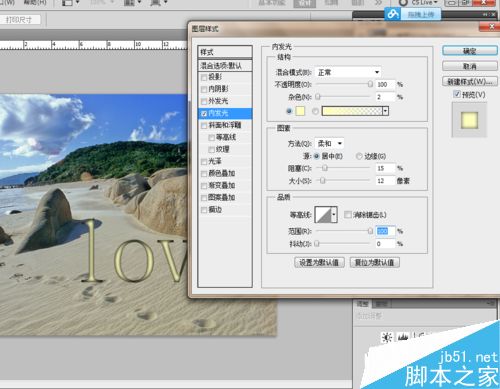Image resolution: width=500 pixels, height=389 pixels.
Task: Enable the 外发光 outer glow checkbox
Action: pyautogui.click(x=204, y=101)
